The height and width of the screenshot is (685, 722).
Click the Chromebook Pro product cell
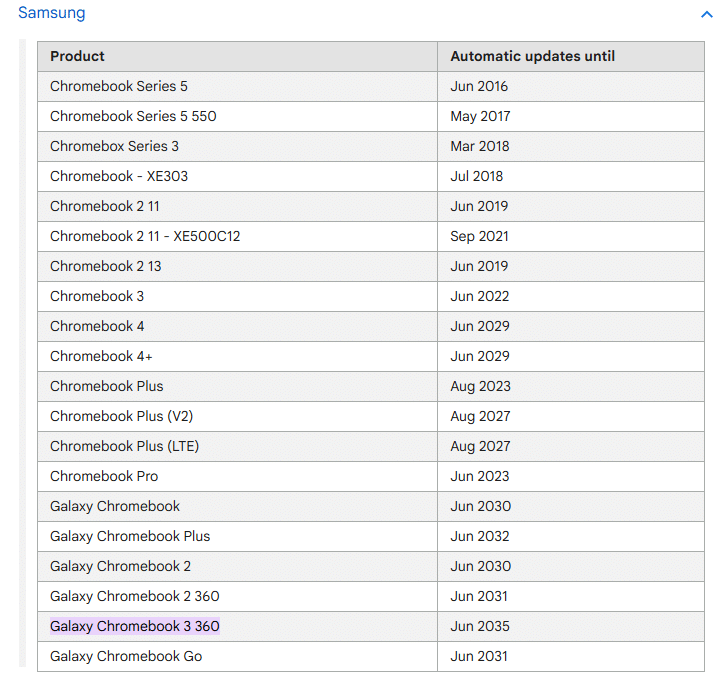coord(104,476)
